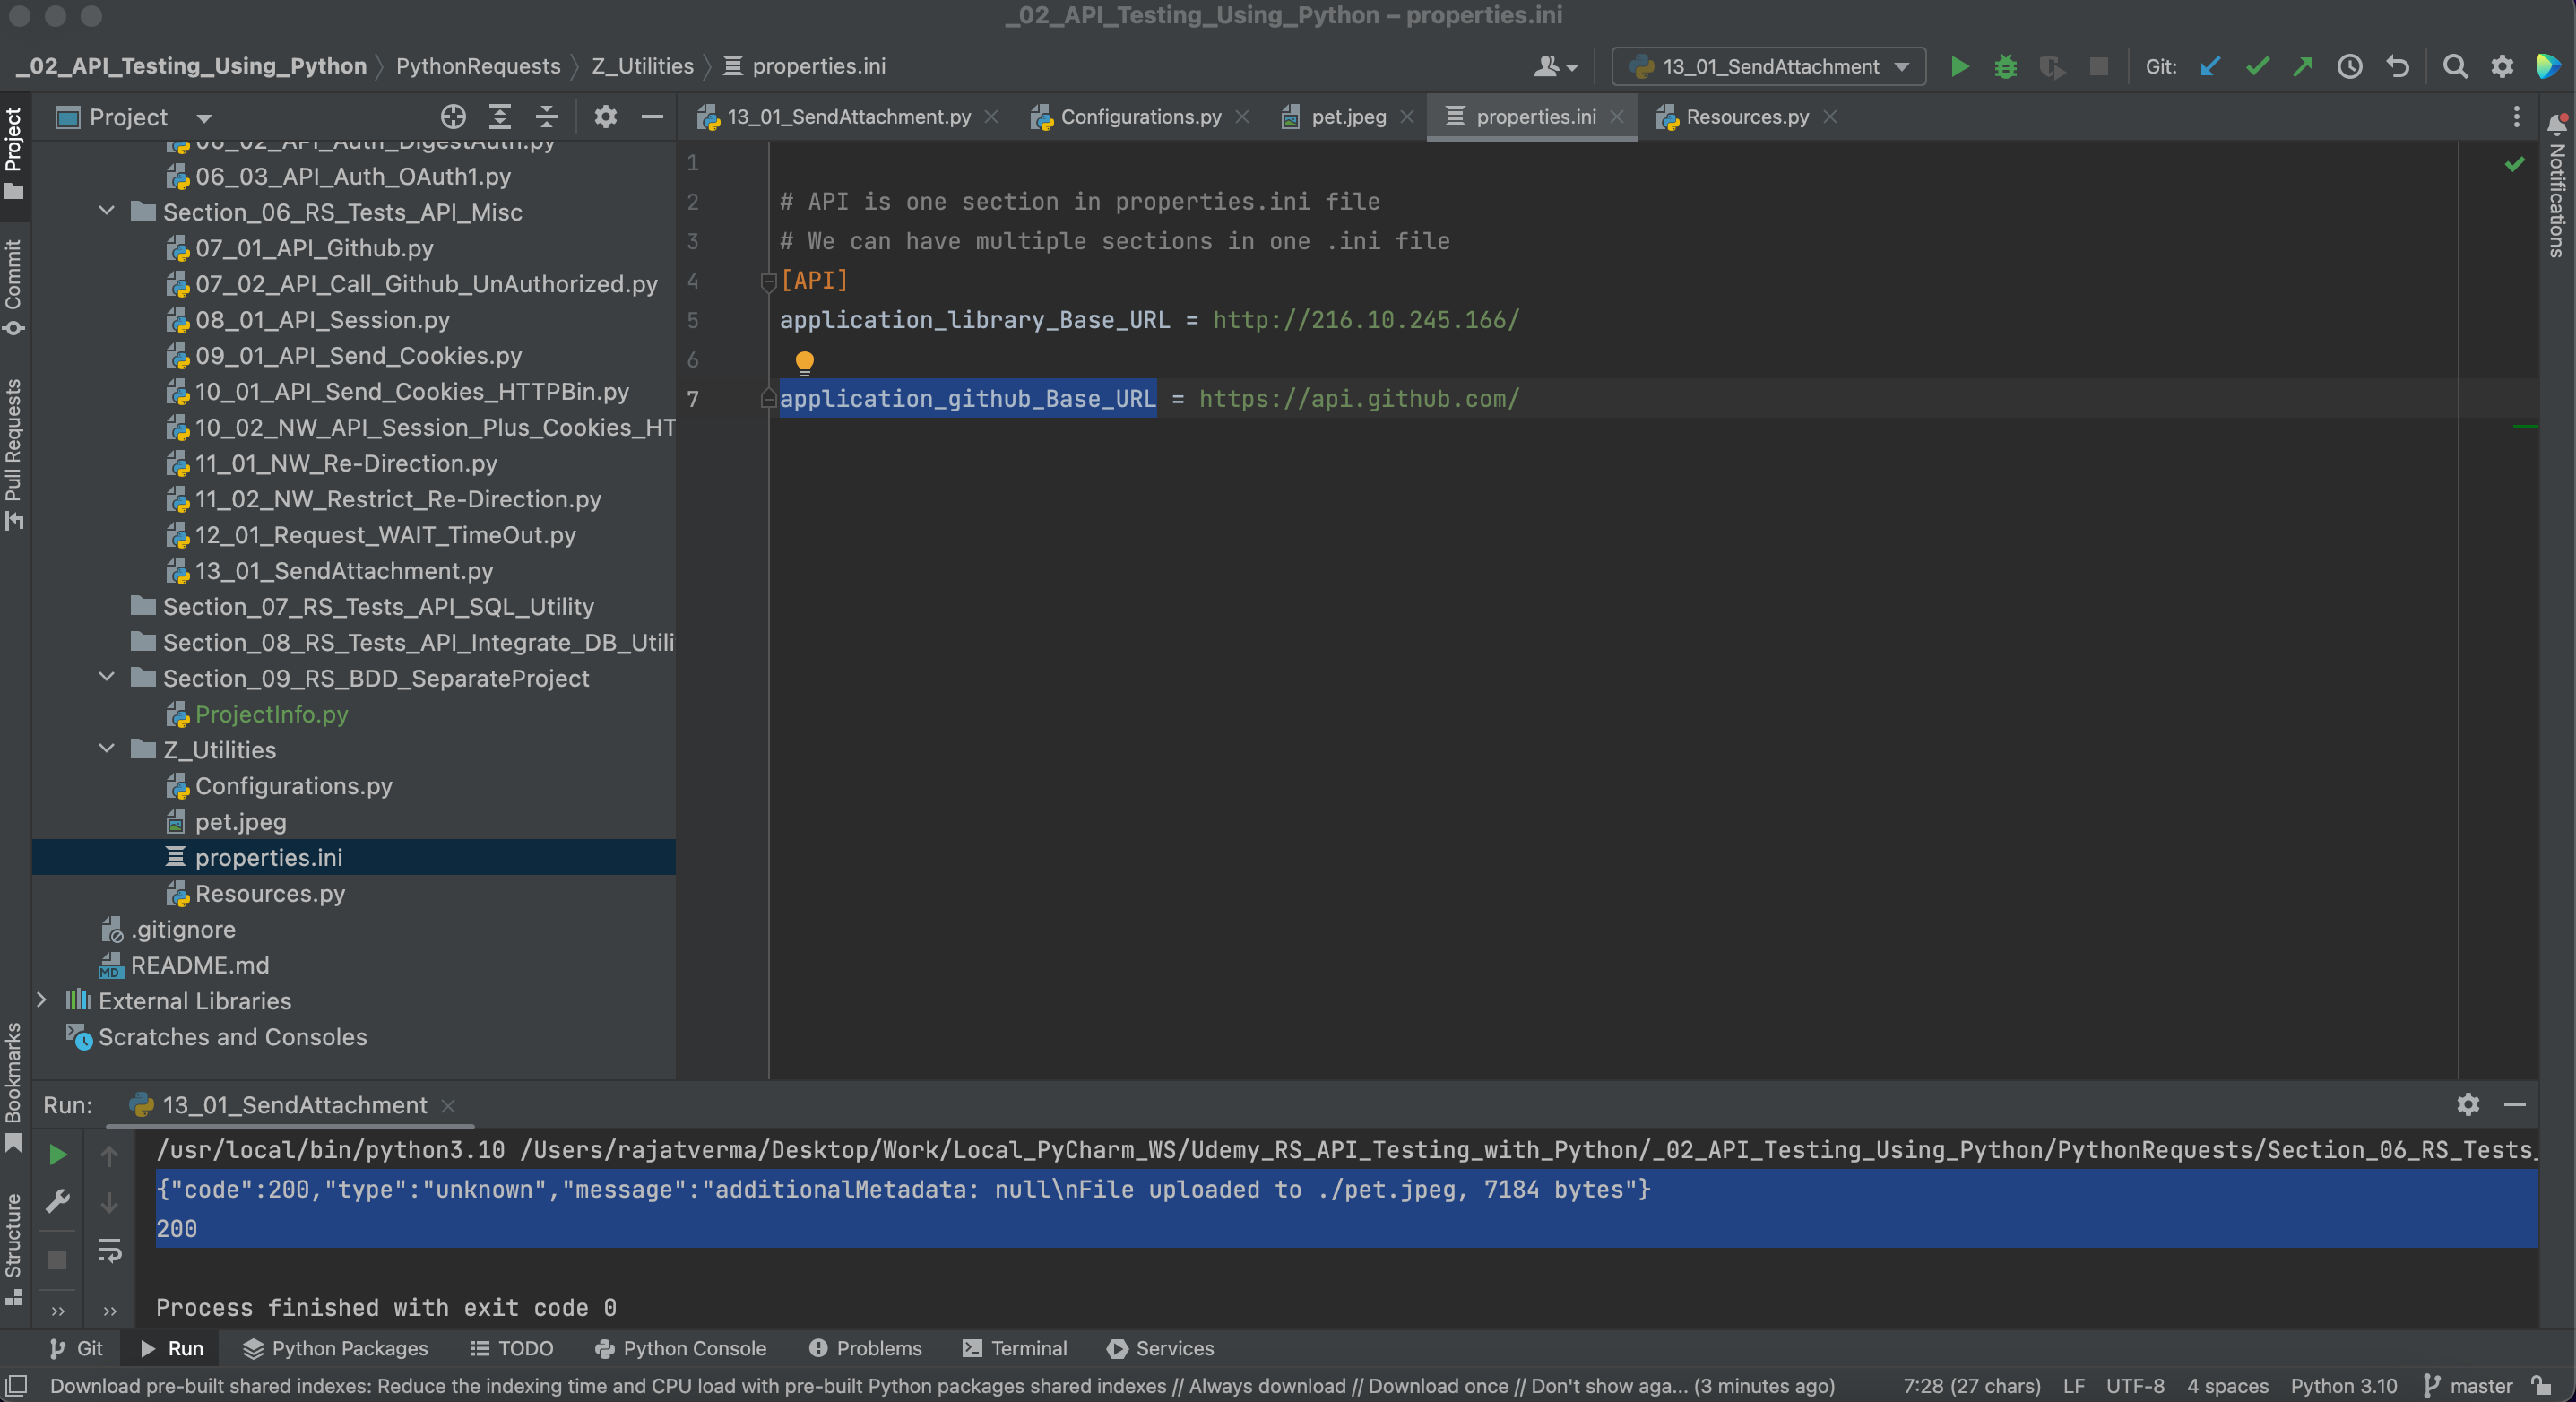
Task: Run the 13_01_SendAttachment configuration
Action: 1959,66
